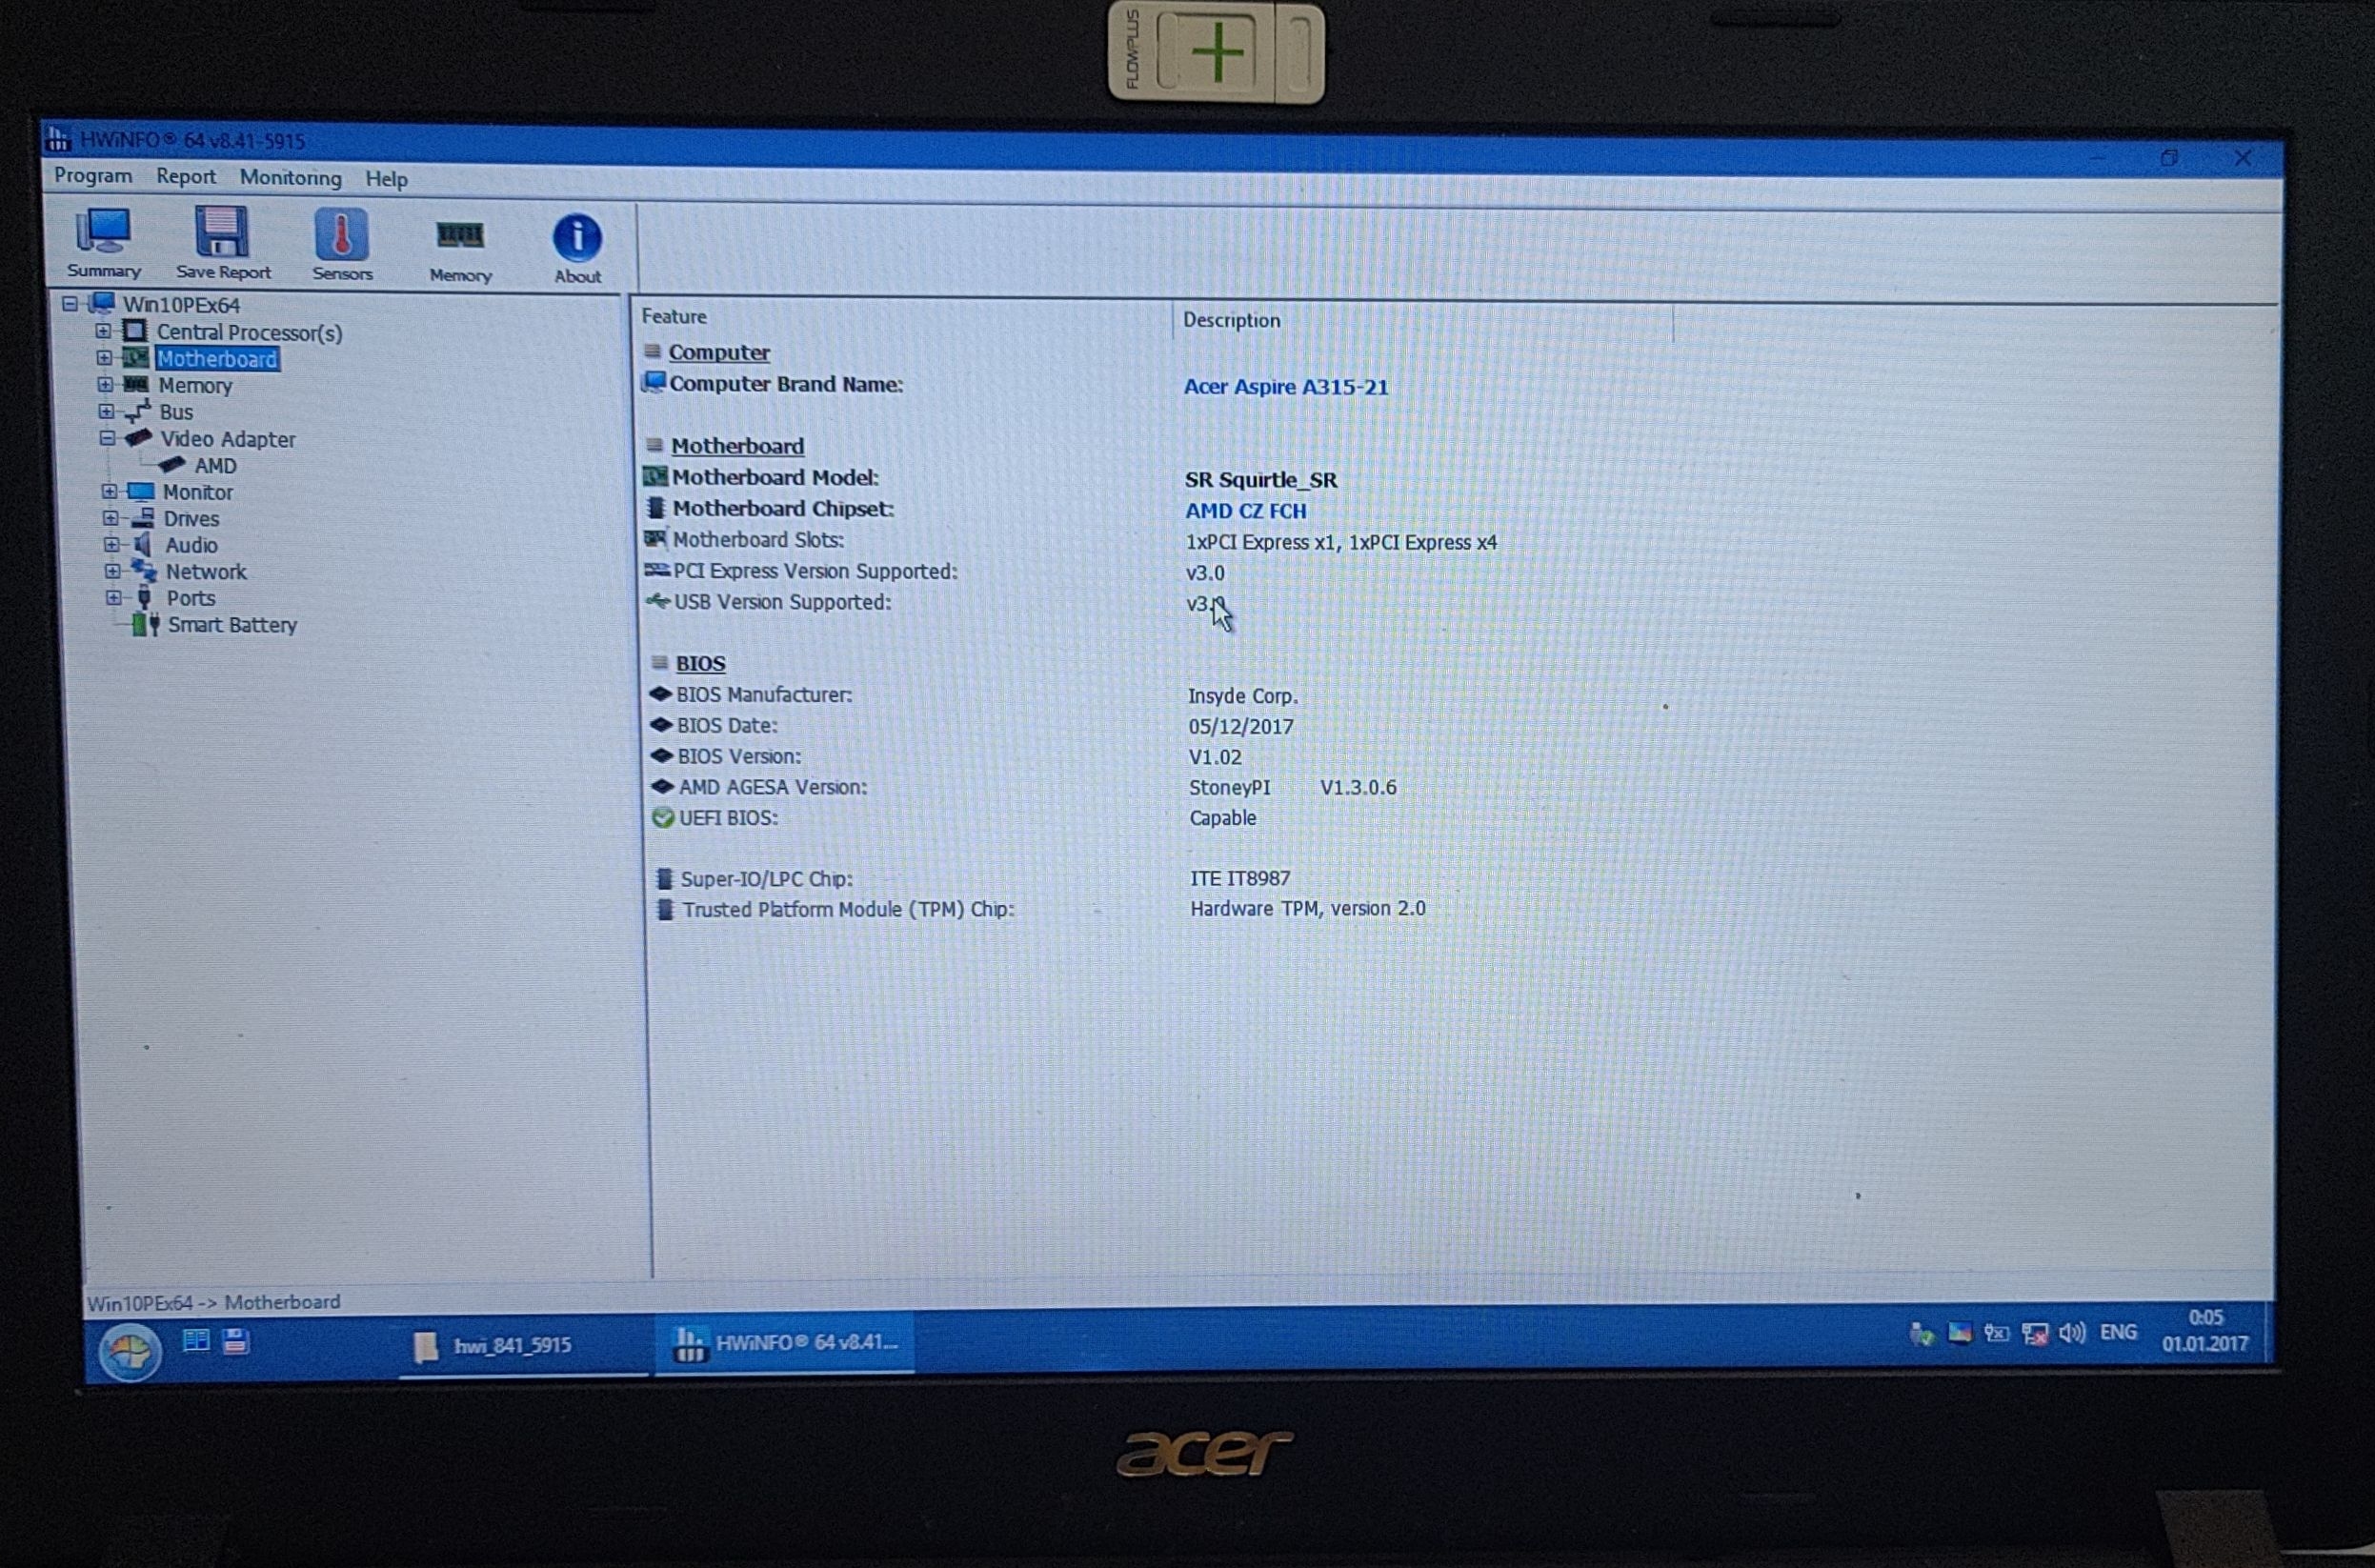Select Central Processor(s) in the tree

click(x=249, y=332)
